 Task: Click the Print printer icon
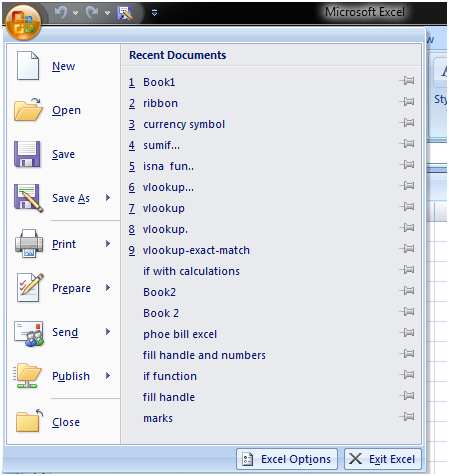(x=29, y=243)
